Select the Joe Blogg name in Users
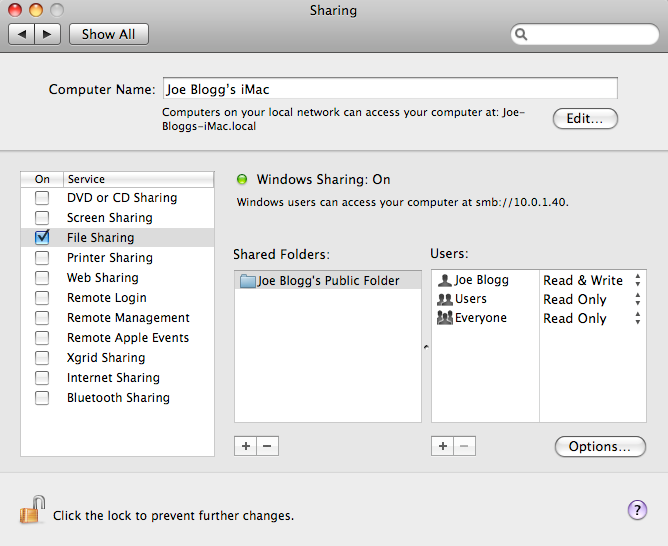The height and width of the screenshot is (546, 668). [x=481, y=280]
